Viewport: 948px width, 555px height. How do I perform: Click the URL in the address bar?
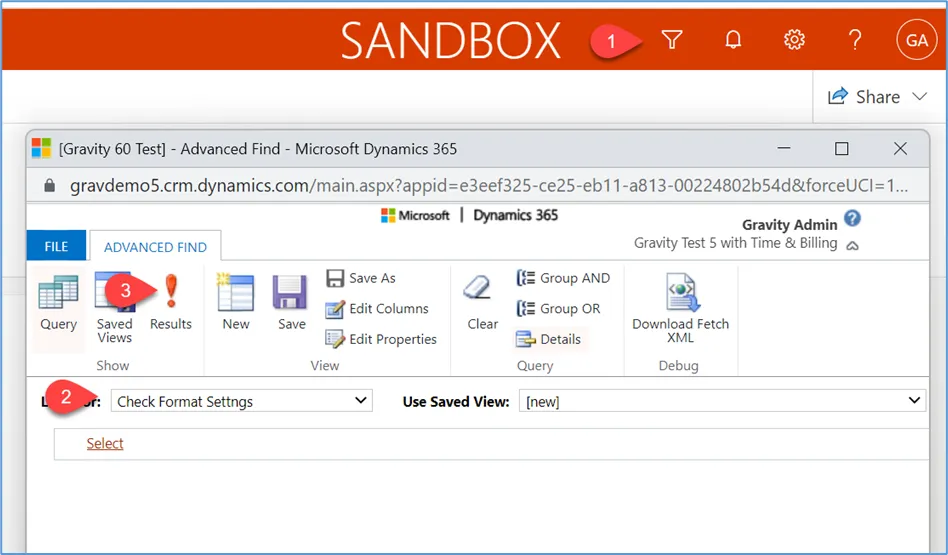(x=489, y=186)
